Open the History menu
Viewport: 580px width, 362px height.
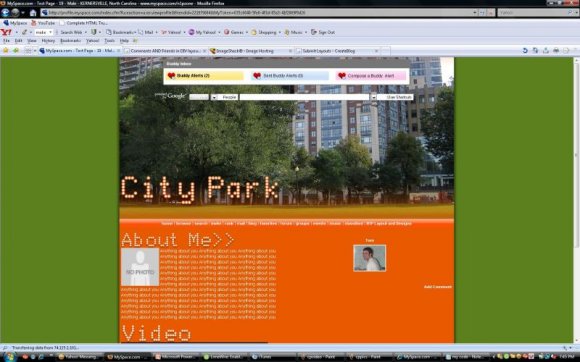(48, 41)
